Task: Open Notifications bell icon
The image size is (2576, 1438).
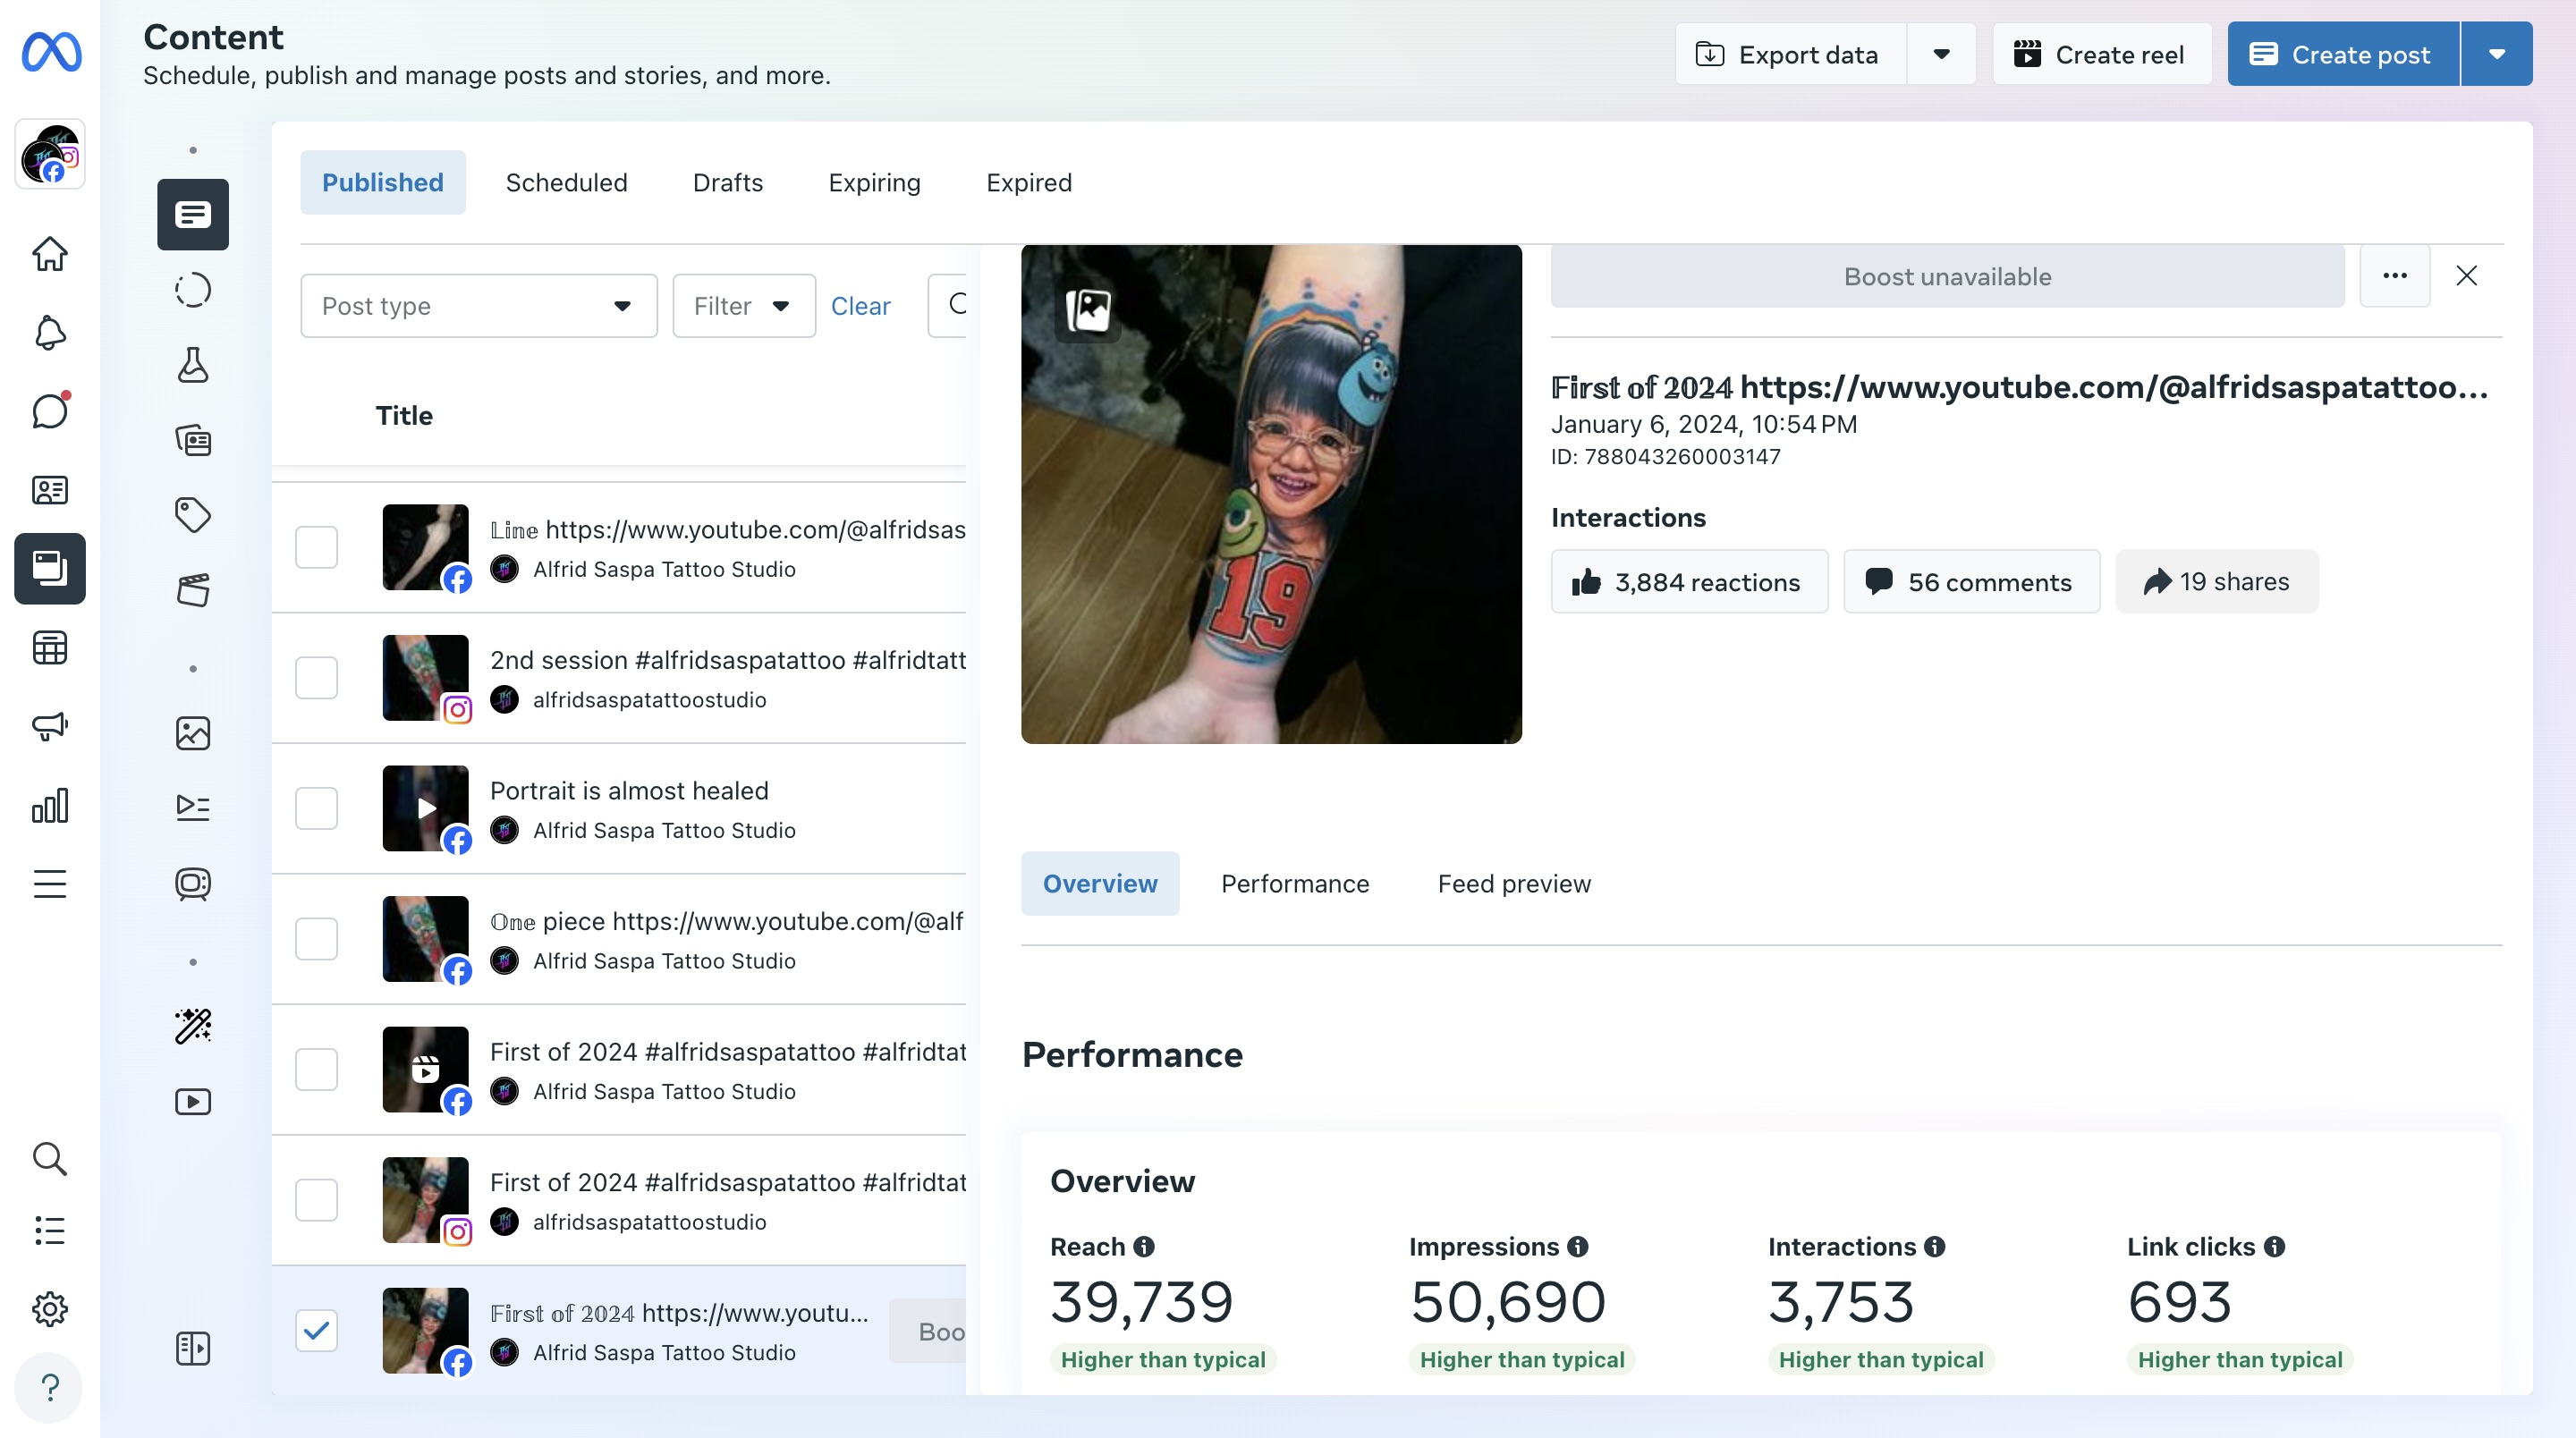Action: point(50,333)
